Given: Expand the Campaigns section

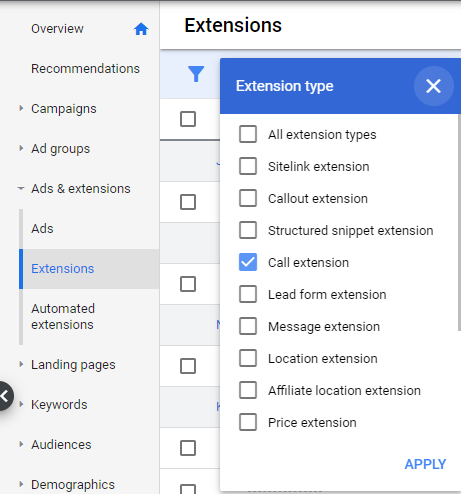Looking at the screenshot, I should [x=21, y=108].
